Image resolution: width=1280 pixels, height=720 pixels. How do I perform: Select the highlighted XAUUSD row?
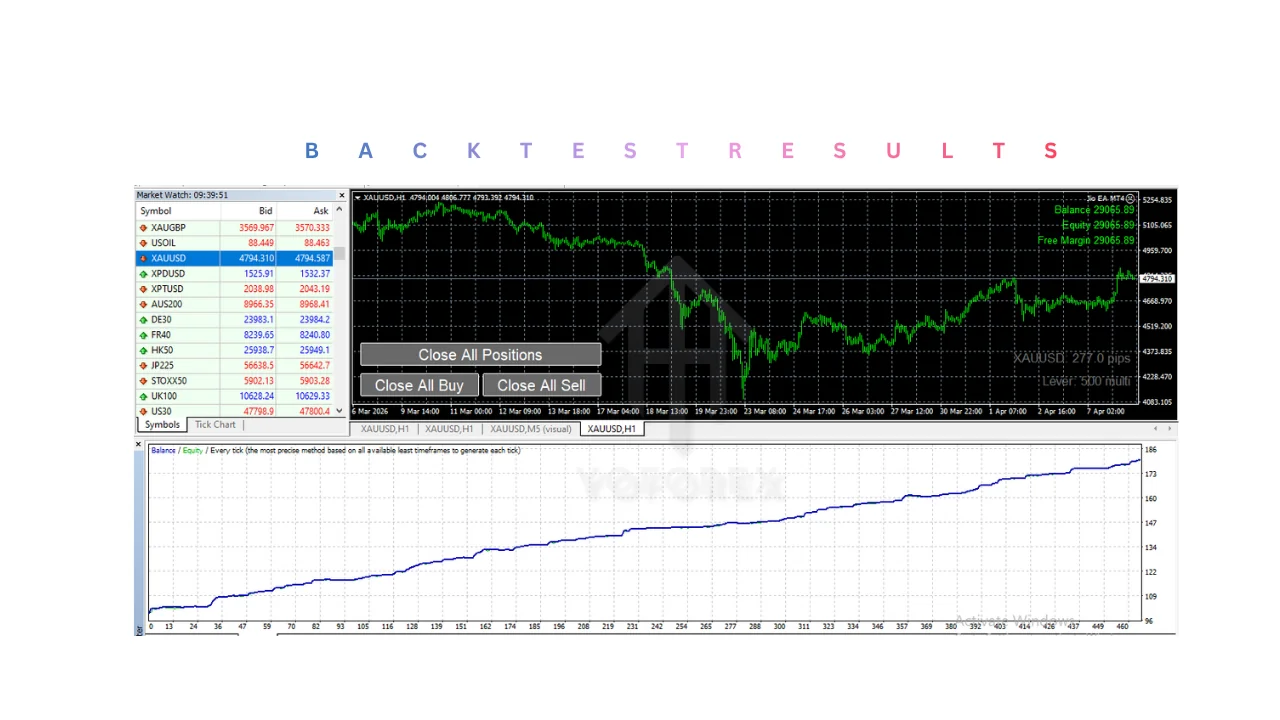240,258
